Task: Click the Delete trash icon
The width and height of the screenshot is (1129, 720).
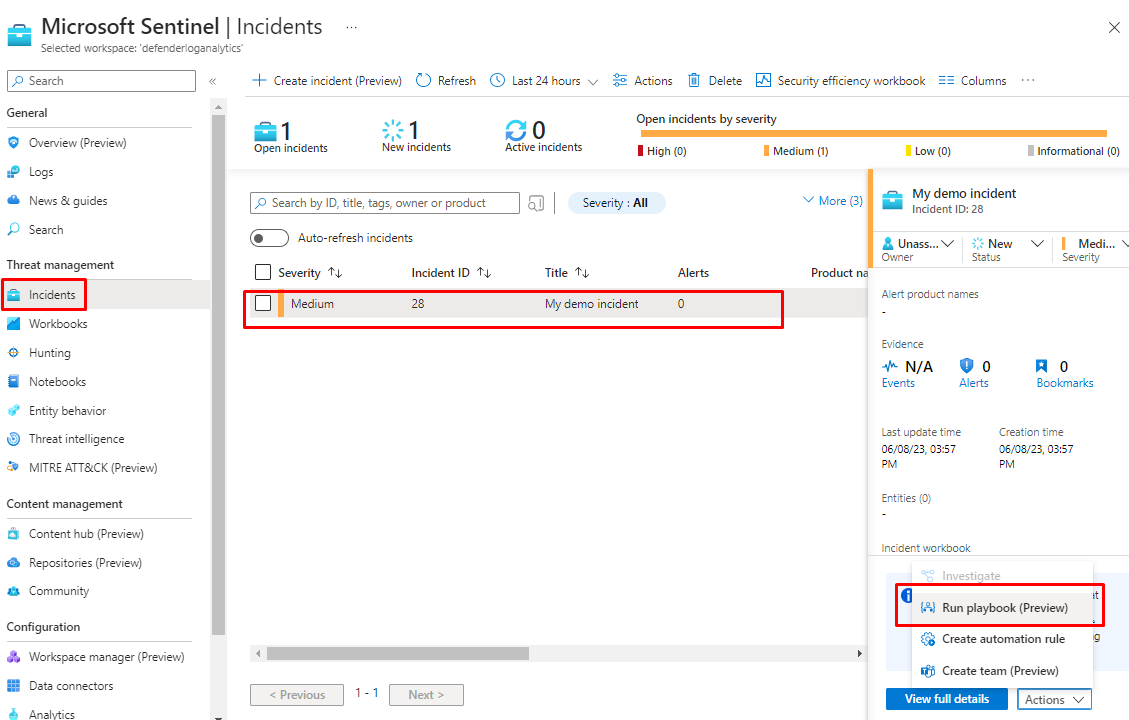Action: pos(694,81)
